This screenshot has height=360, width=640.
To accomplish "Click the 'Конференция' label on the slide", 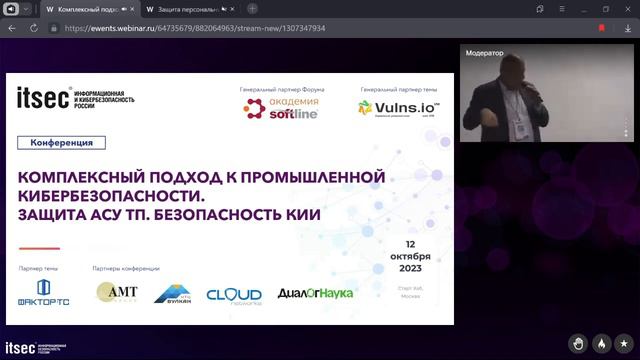I will (x=61, y=143).
